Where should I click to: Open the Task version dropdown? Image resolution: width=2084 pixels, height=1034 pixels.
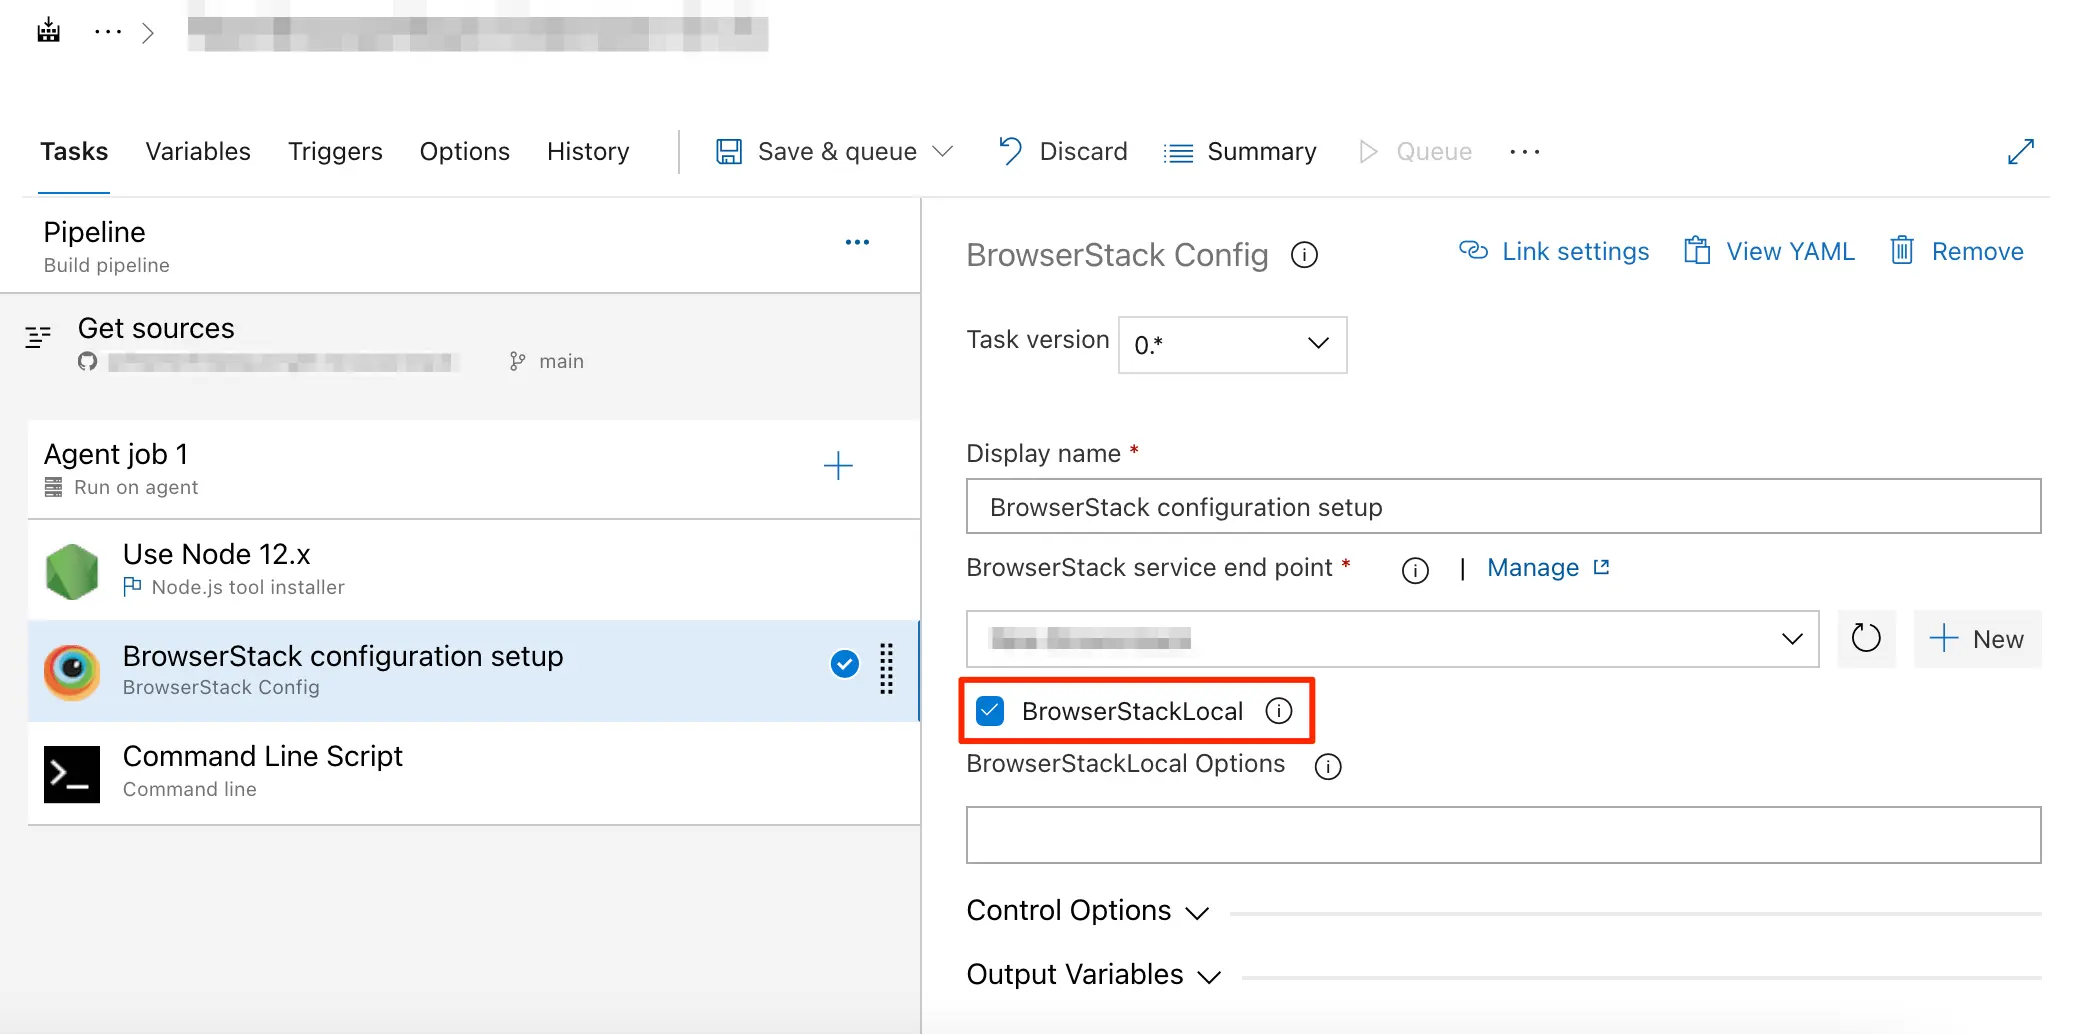tap(1232, 345)
